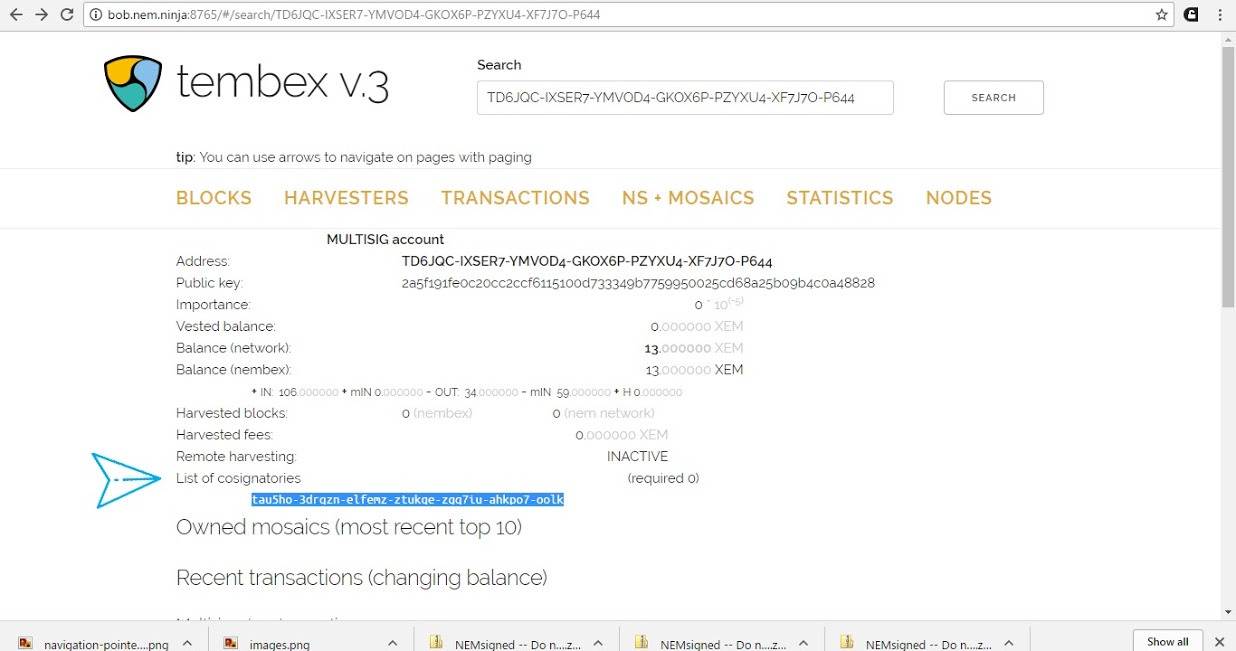The height and width of the screenshot is (651, 1236).
Task: Click the scrollbar up arrow
Action: click(x=1228, y=38)
